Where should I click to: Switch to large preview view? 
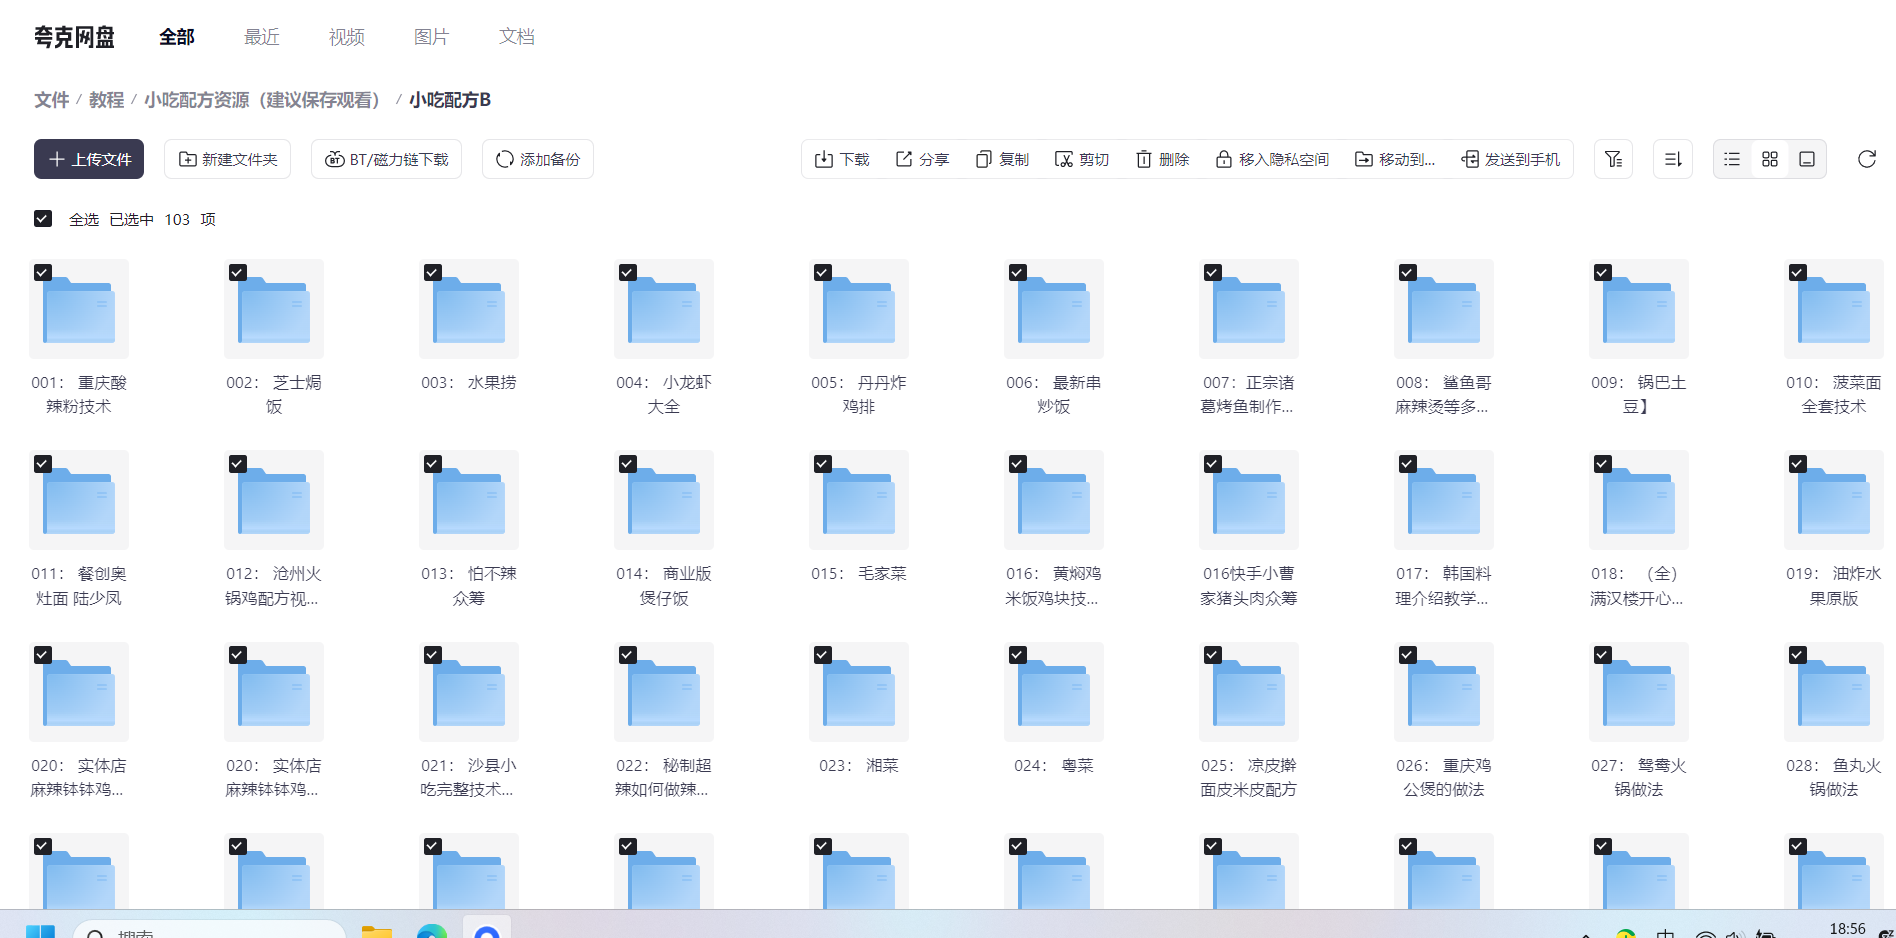point(1807,159)
